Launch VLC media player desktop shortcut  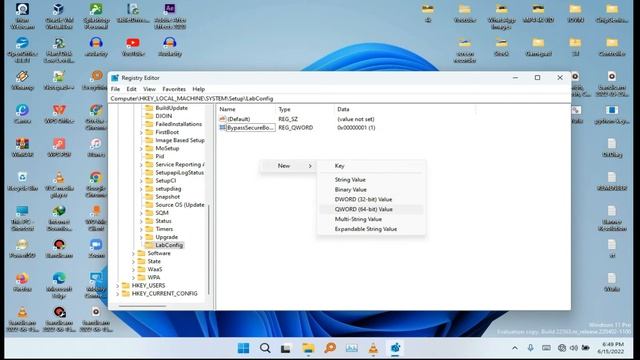[59, 183]
